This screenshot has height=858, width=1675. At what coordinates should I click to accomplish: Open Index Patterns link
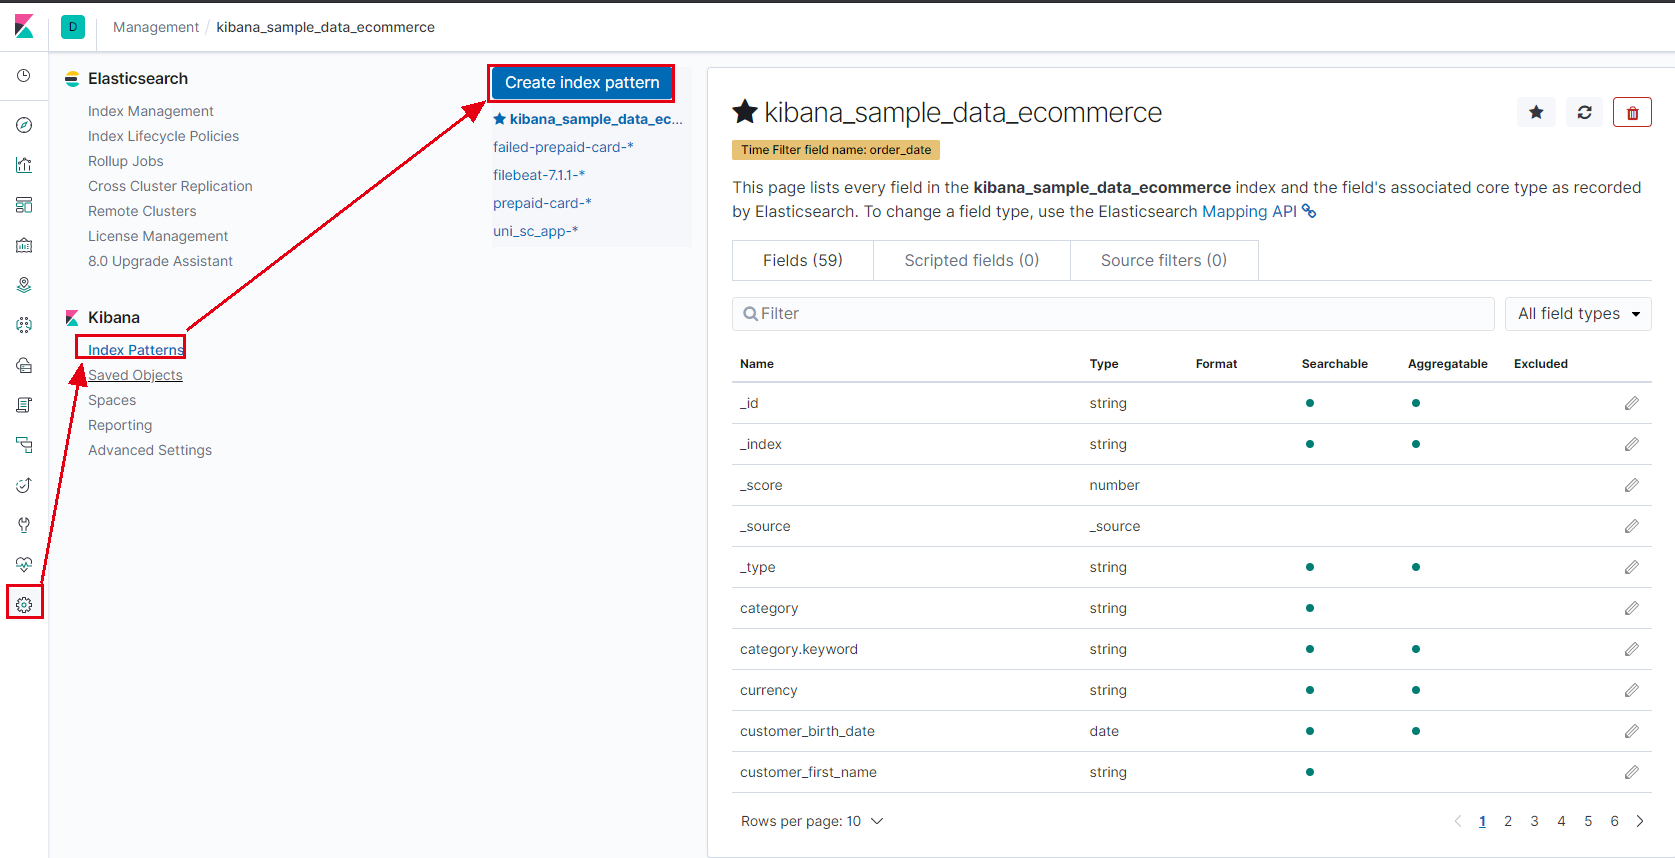pyautogui.click(x=136, y=350)
